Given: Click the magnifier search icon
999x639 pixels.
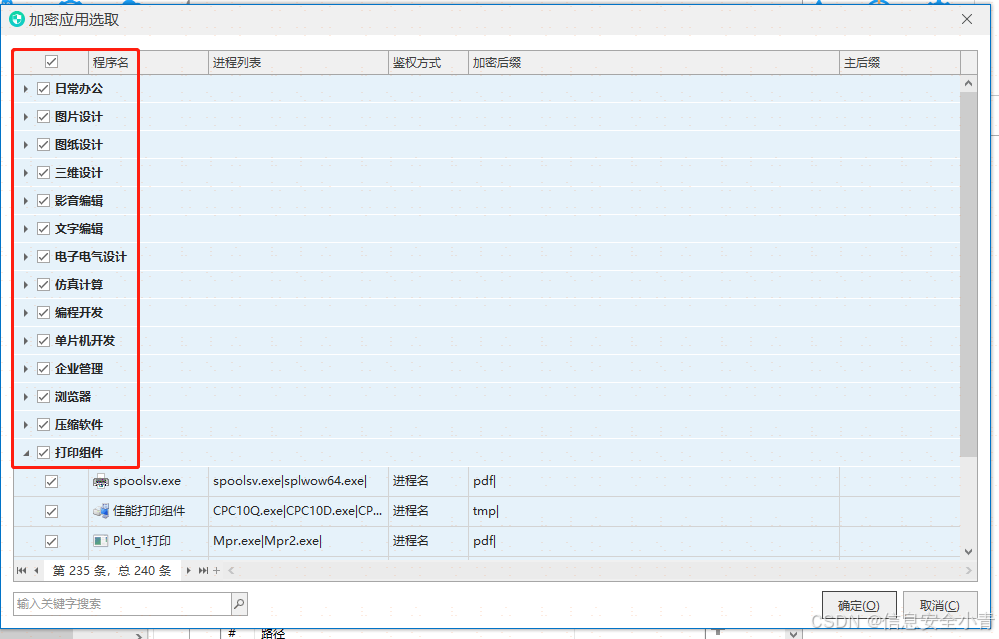Looking at the screenshot, I should pos(239,604).
